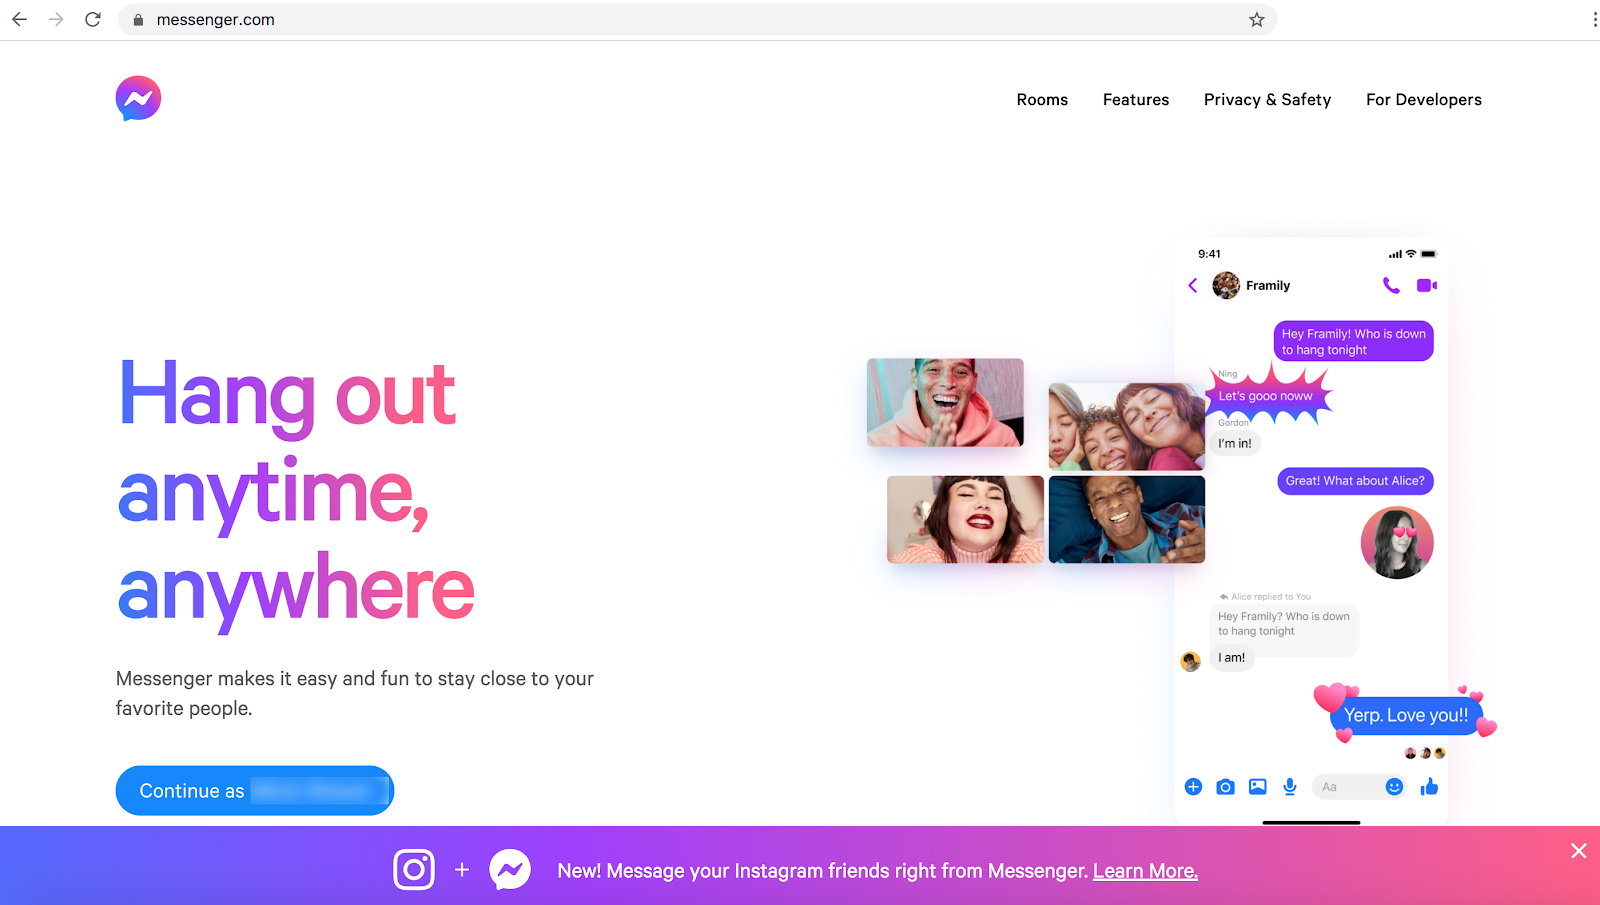Screen dimensions: 1600x905
Task: Click the microphone icon in the chat bar
Action: 1290,787
